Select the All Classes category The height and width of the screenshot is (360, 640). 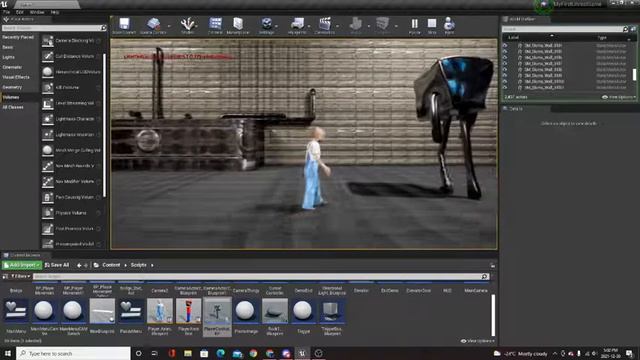[13, 107]
